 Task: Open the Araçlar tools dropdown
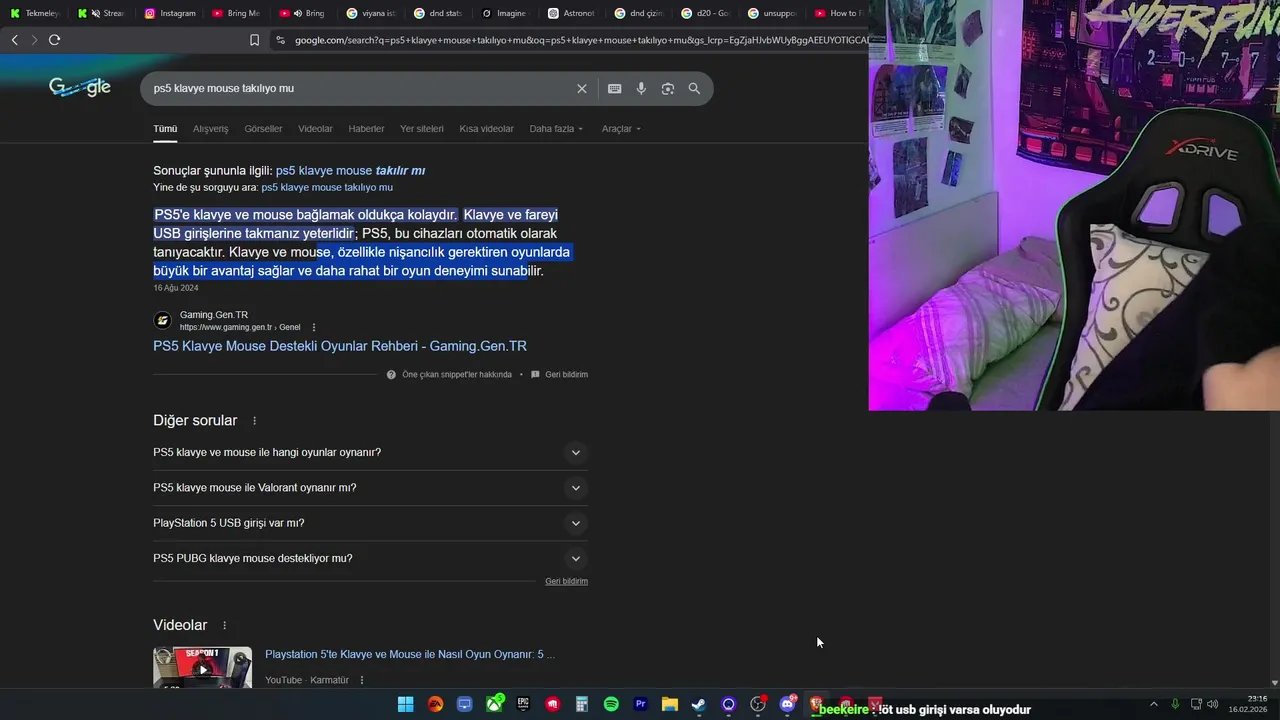(x=621, y=129)
